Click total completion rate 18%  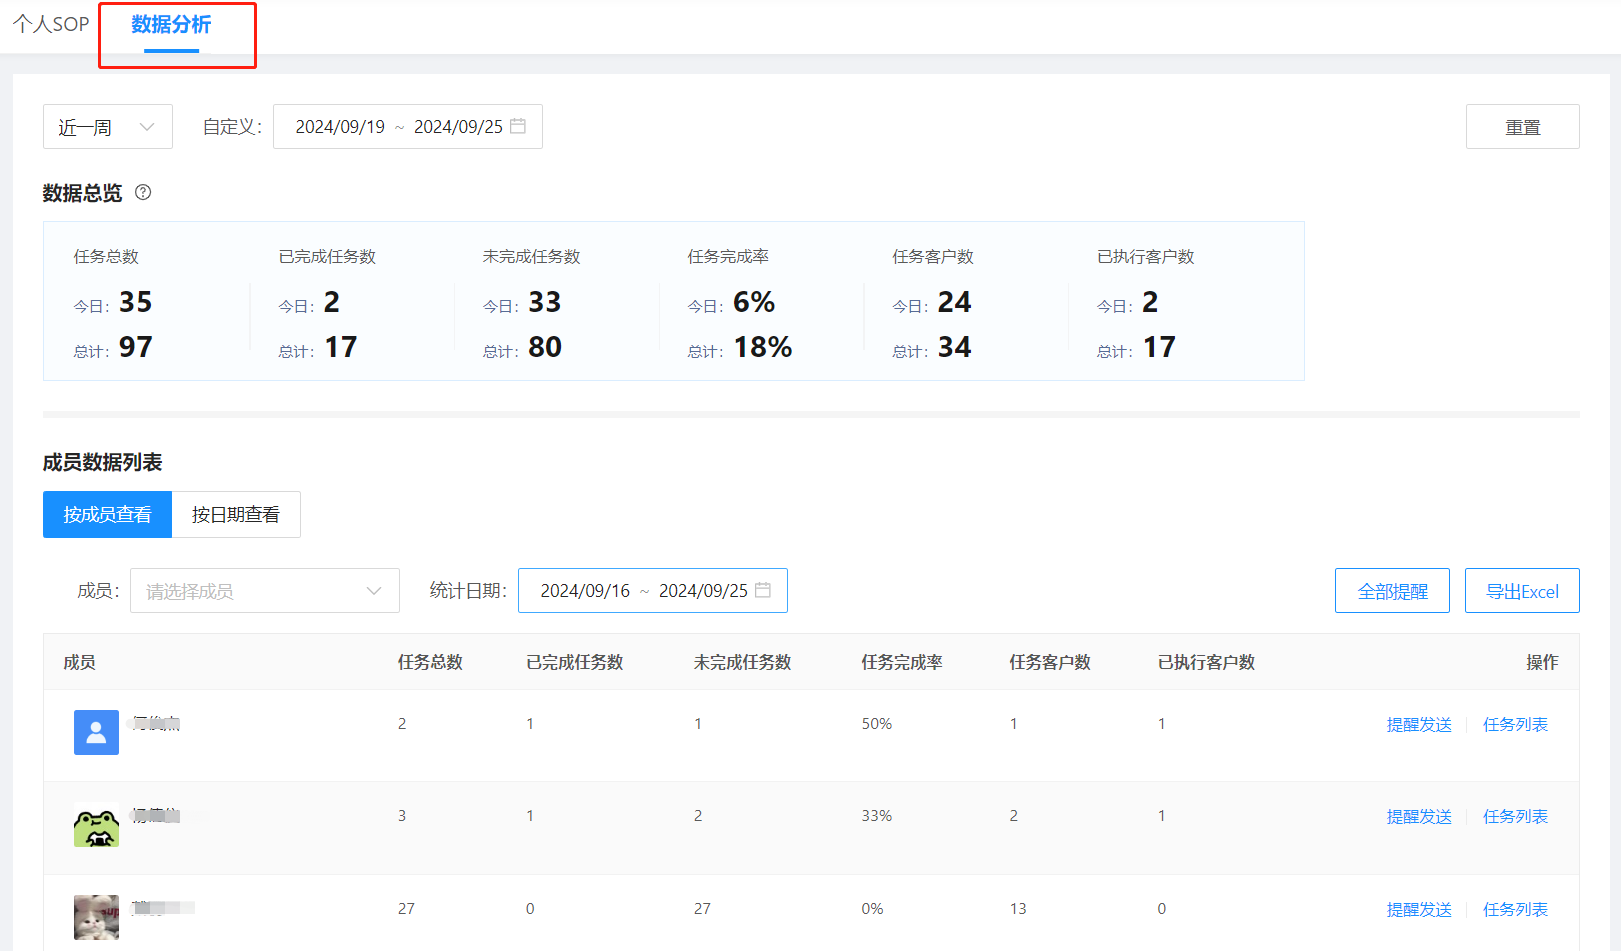click(x=763, y=347)
